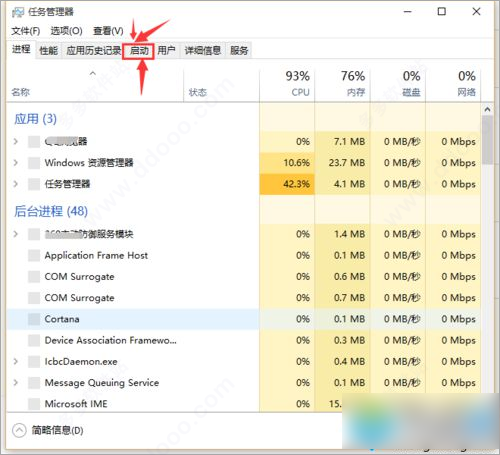Select the Message Queuing Service name
The height and width of the screenshot is (455, 500).
[102, 383]
